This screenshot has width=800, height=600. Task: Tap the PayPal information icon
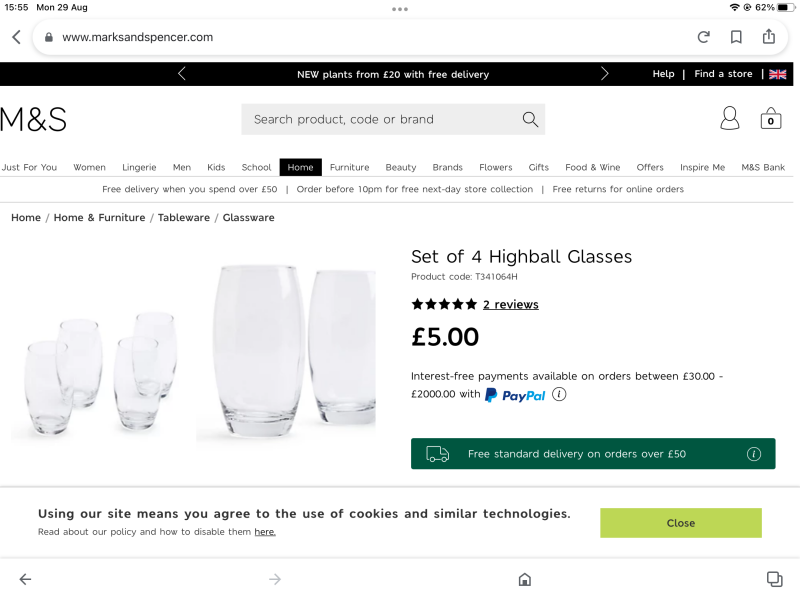click(x=559, y=394)
